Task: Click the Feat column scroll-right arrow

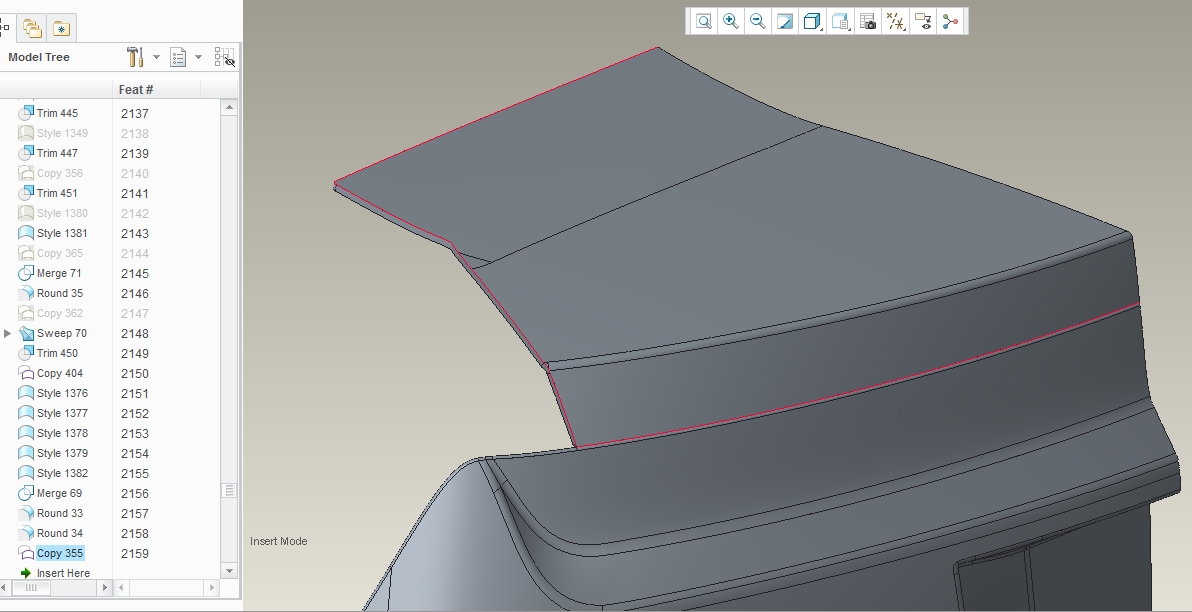Action: tap(212, 587)
